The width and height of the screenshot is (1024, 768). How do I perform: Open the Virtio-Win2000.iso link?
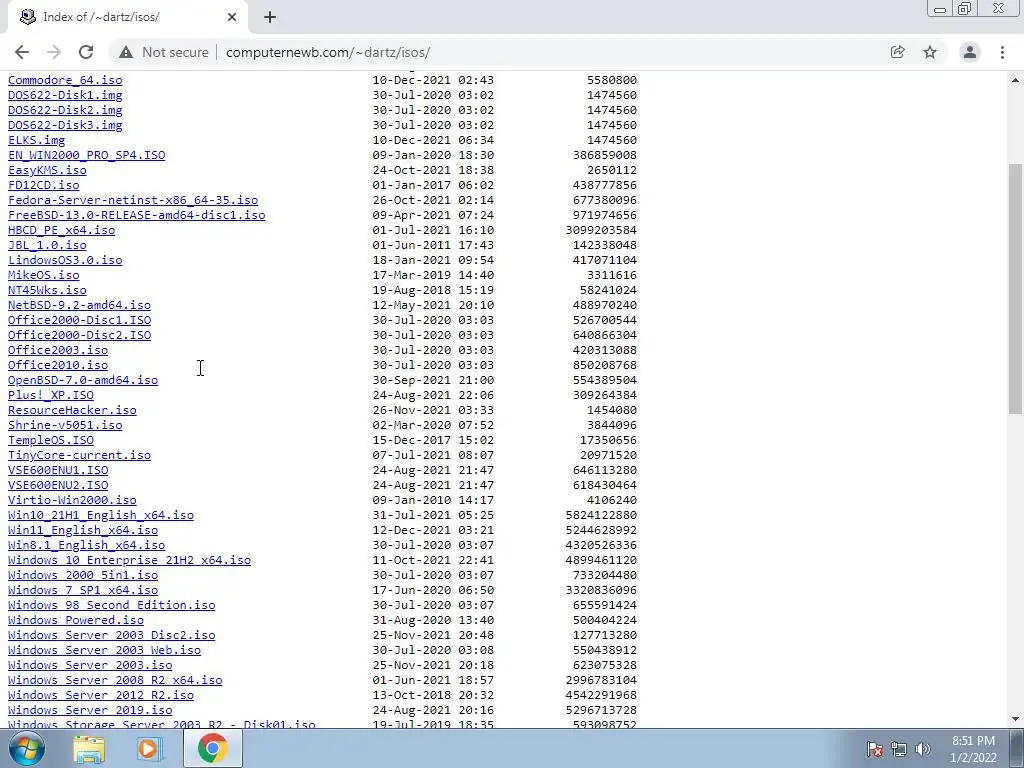tap(72, 500)
